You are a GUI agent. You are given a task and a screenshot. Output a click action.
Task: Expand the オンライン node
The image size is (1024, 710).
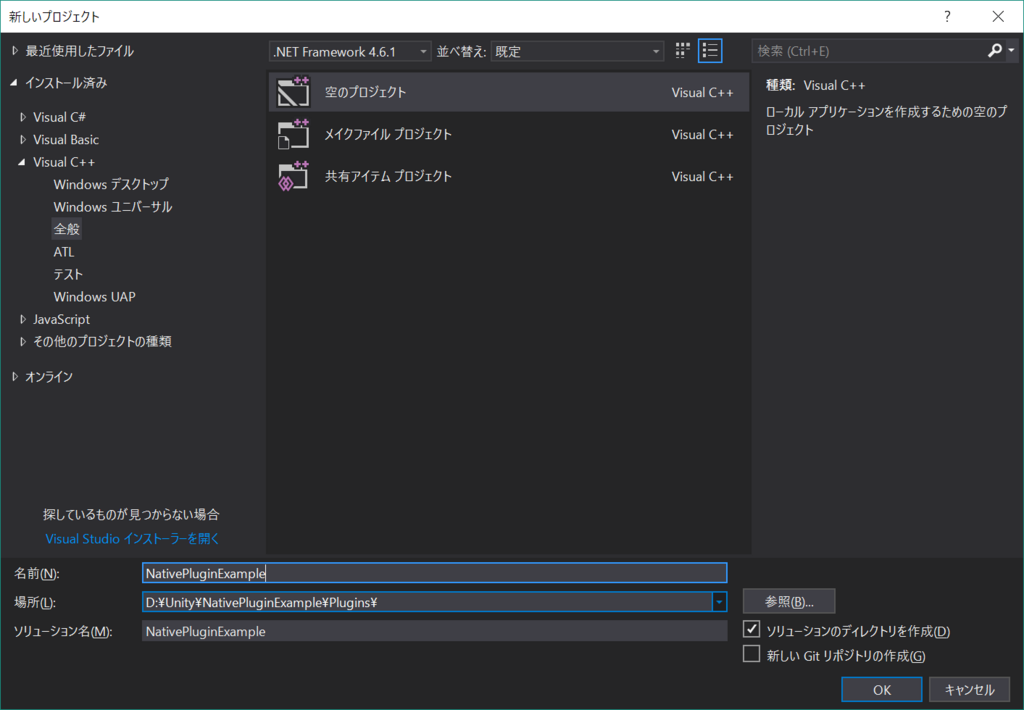15,376
